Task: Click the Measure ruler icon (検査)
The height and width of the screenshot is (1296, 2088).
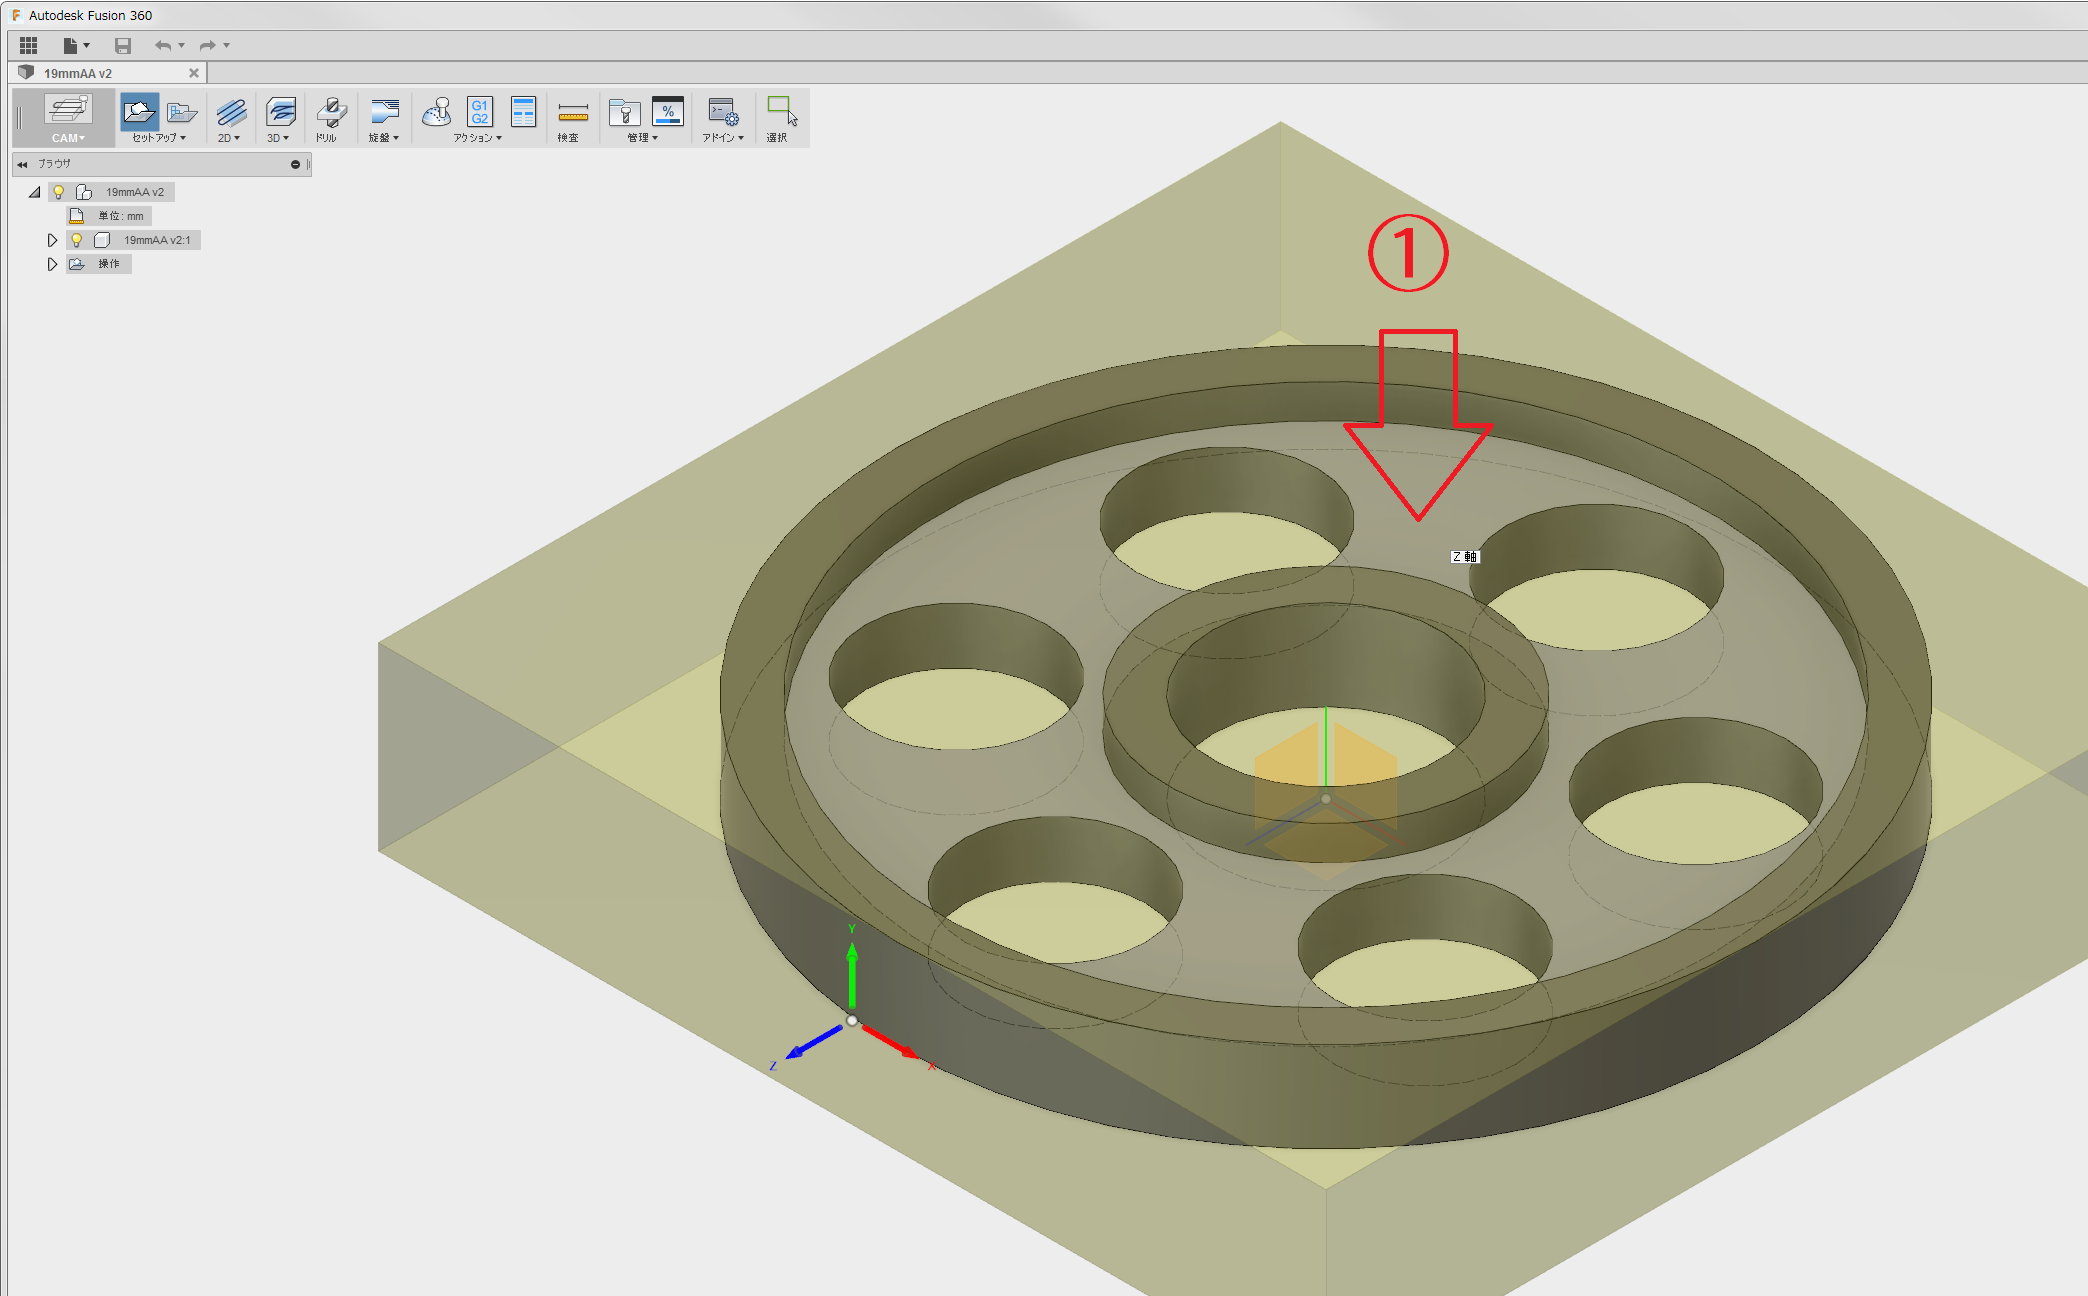Action: pyautogui.click(x=572, y=112)
